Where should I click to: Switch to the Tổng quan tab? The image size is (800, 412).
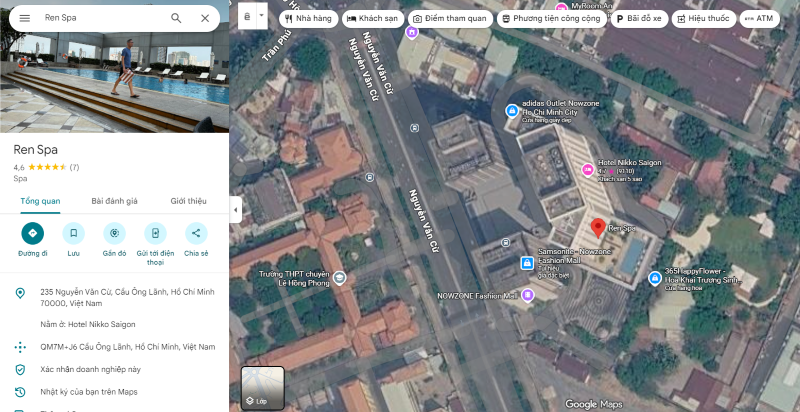coord(40,201)
